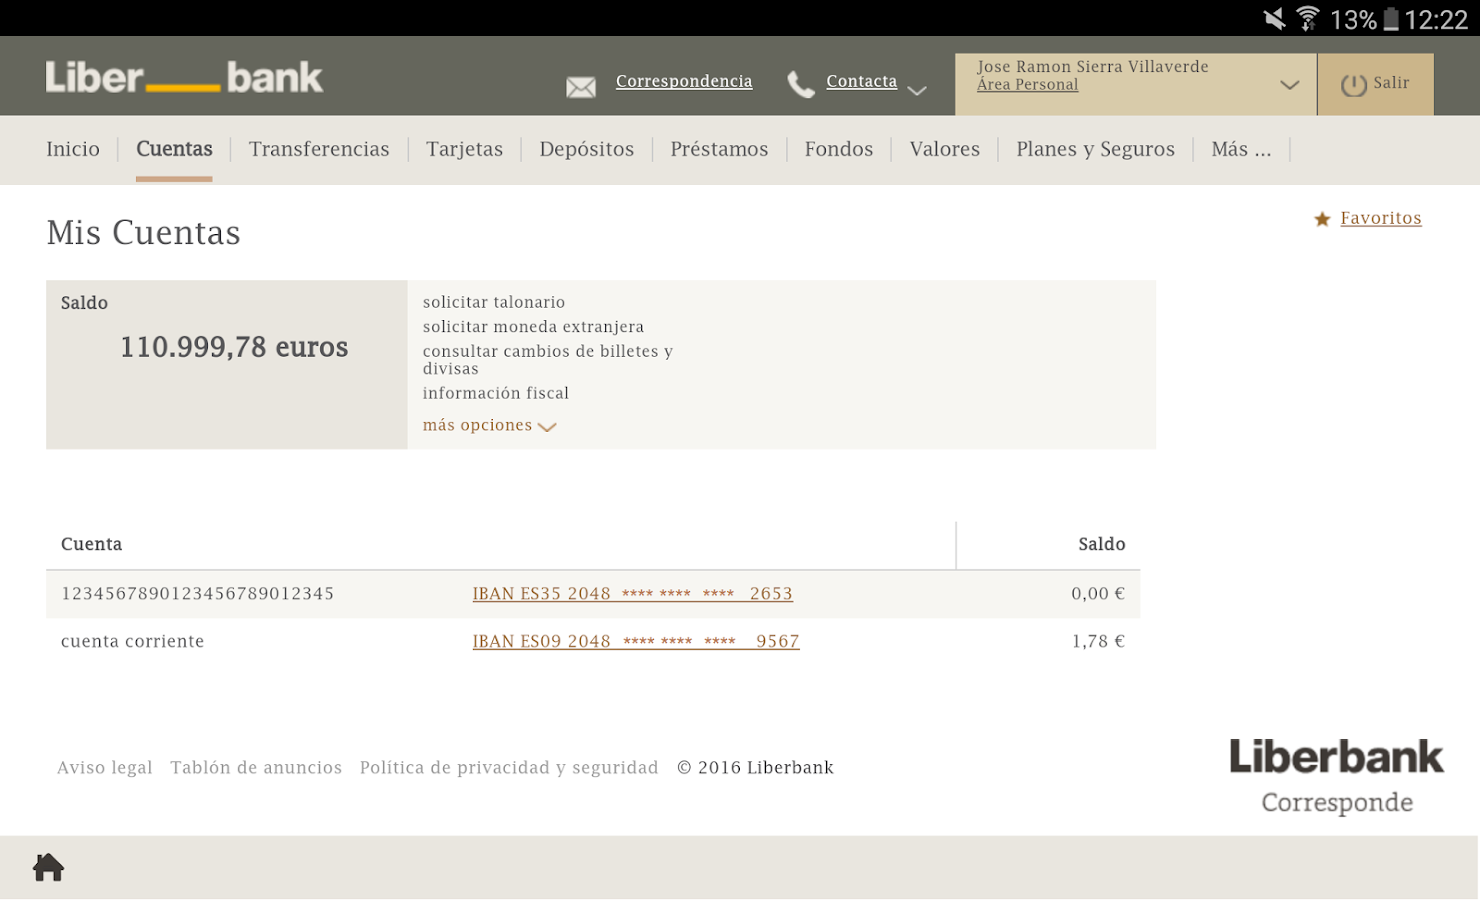Open account IBAN ES35 ending 2653
Screen dimensions: 1480x900
(x=633, y=594)
